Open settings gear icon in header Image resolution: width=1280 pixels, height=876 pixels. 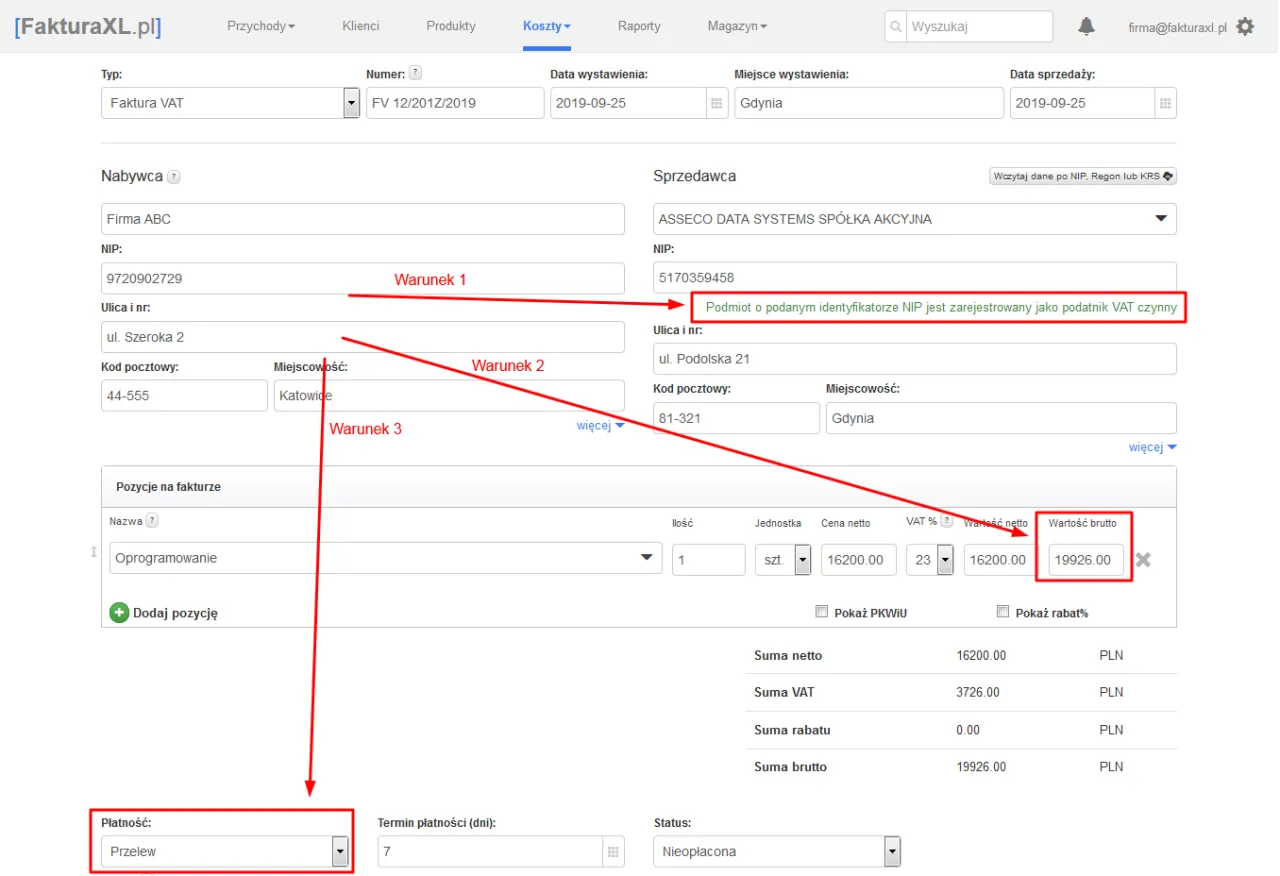pyautogui.click(x=1245, y=27)
